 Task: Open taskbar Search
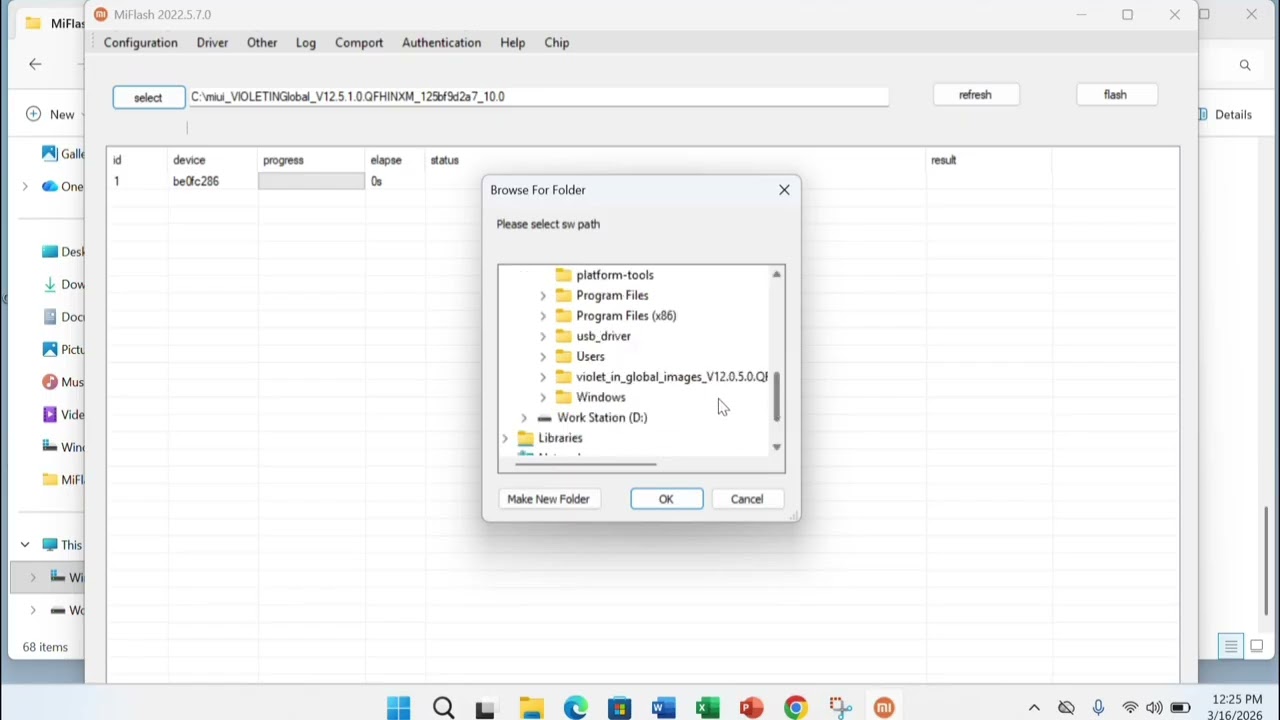(x=444, y=708)
